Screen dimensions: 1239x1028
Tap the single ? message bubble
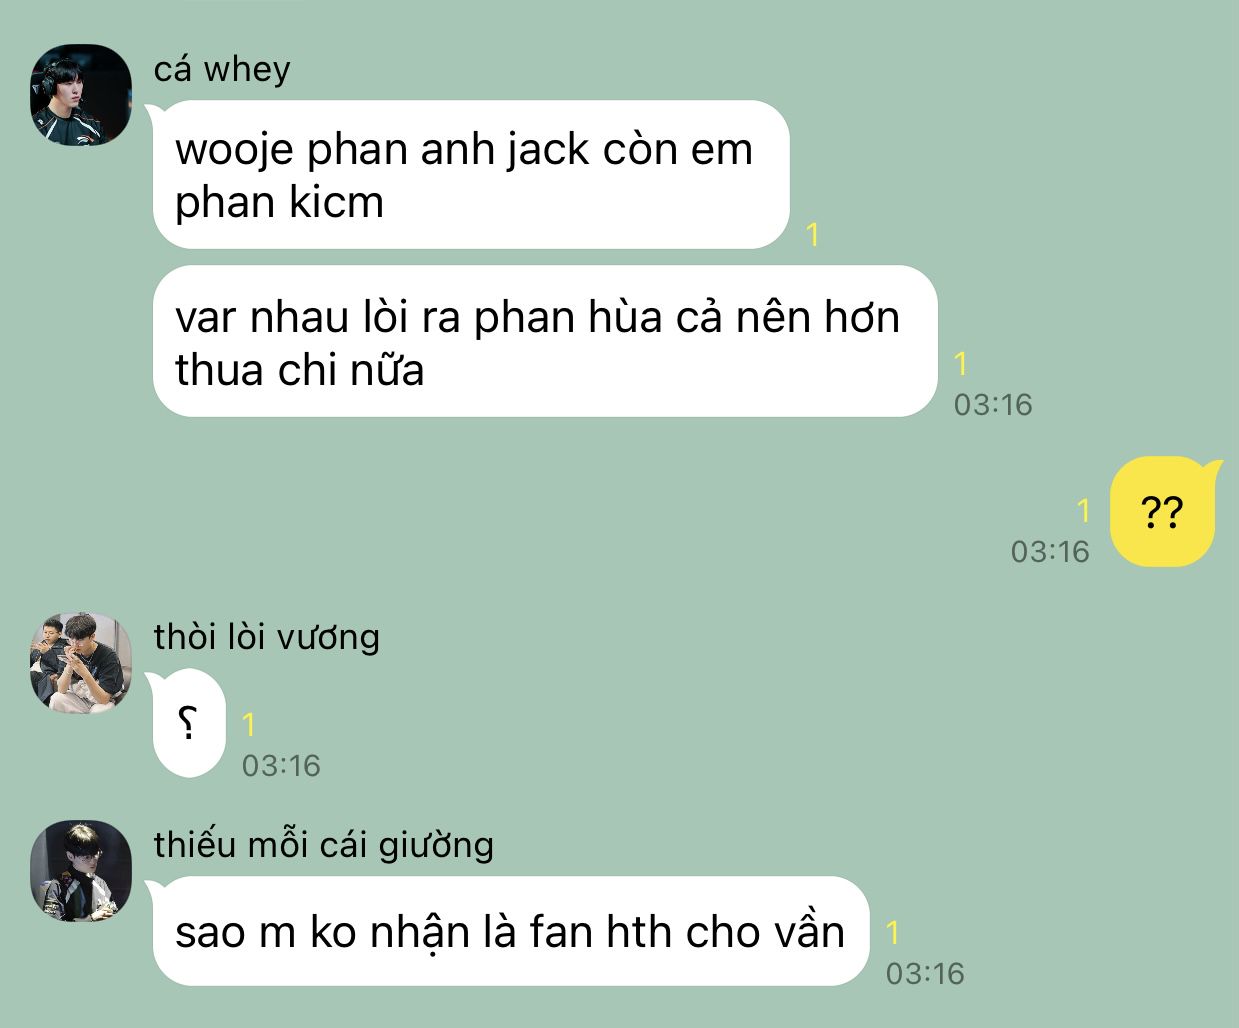189,724
